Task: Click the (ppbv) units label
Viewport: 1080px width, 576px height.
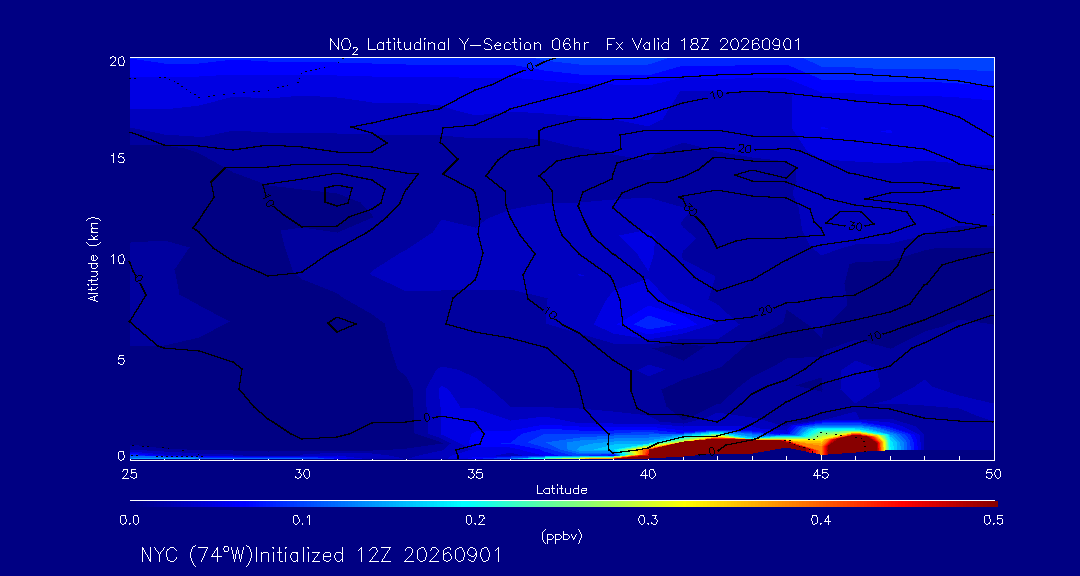Action: coord(562,538)
